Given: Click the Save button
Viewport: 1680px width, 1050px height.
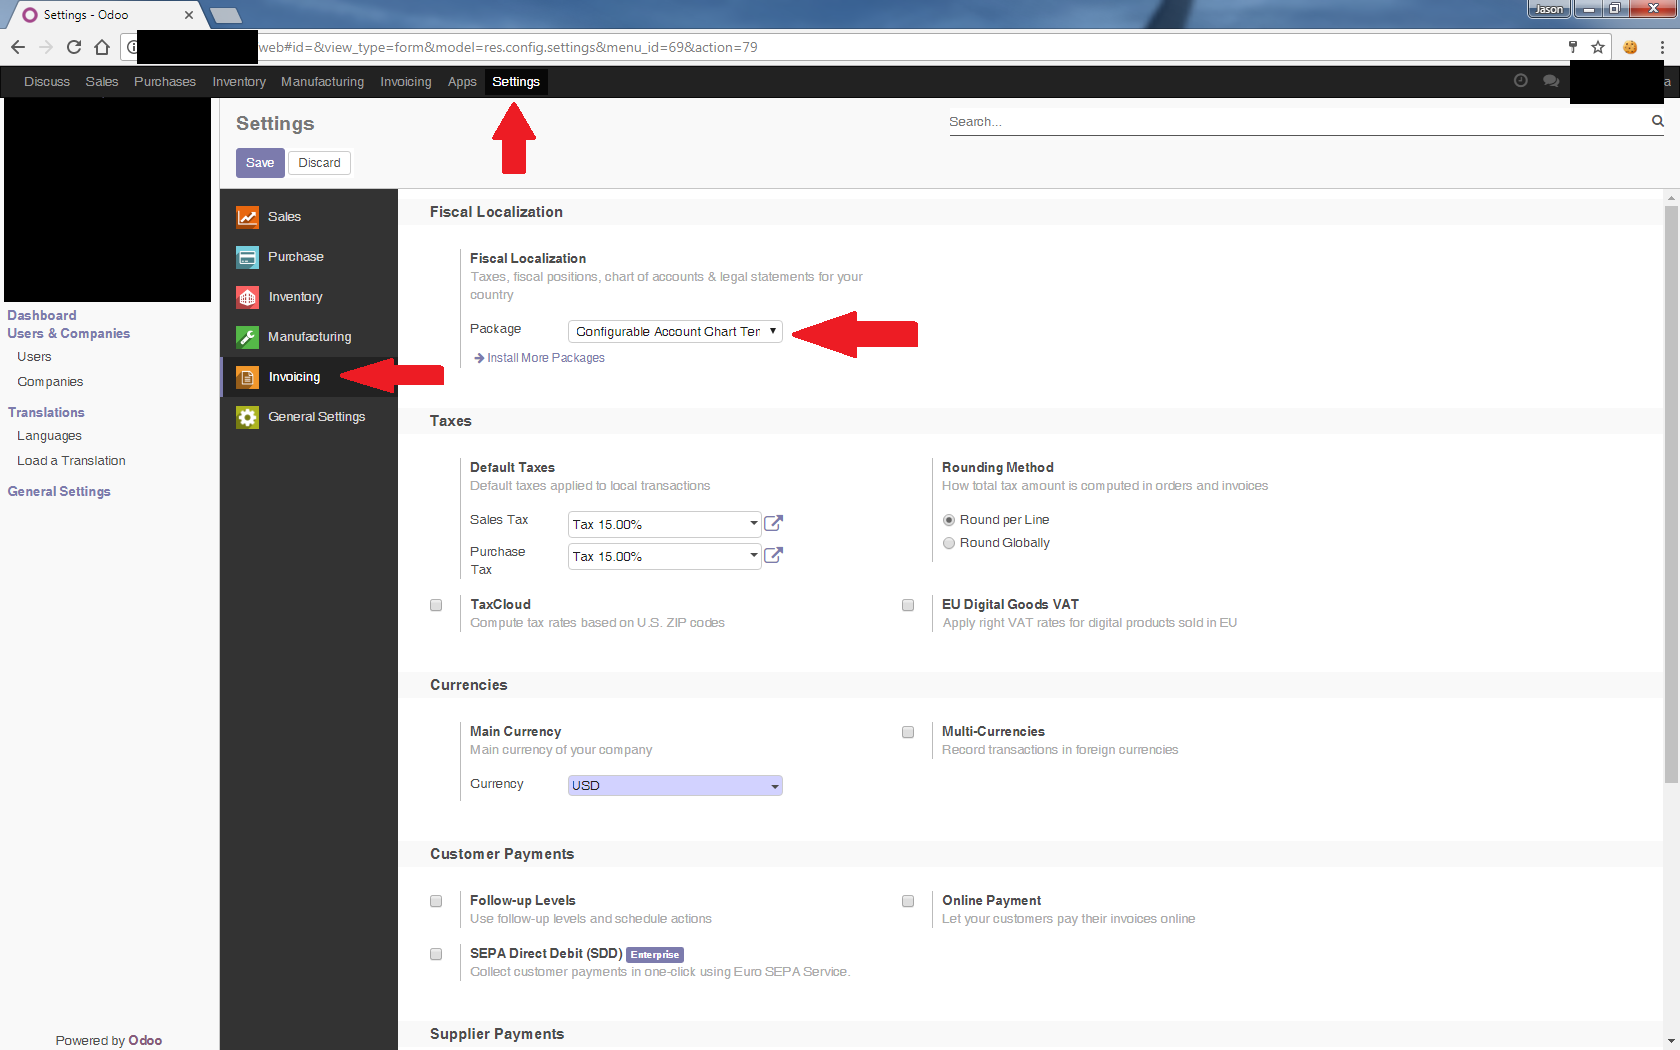Looking at the screenshot, I should tap(259, 162).
